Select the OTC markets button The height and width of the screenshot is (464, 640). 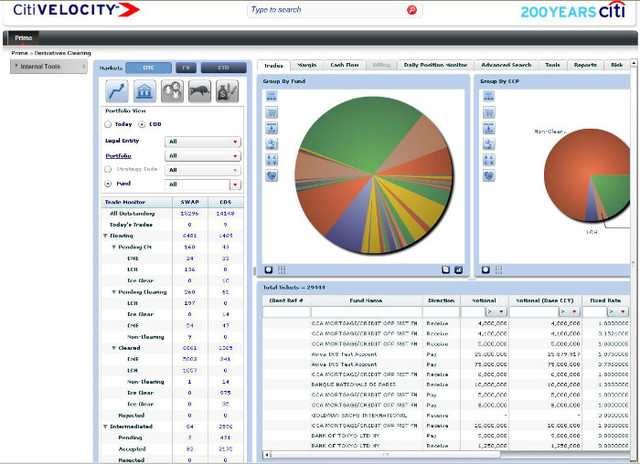[149, 68]
